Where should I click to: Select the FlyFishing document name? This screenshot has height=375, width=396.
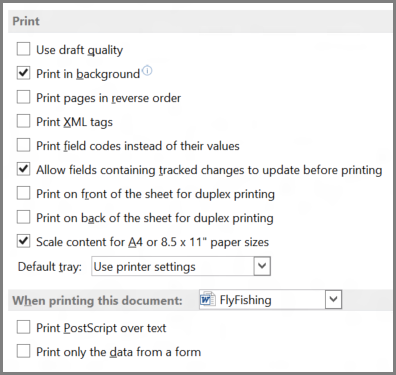[245, 300]
